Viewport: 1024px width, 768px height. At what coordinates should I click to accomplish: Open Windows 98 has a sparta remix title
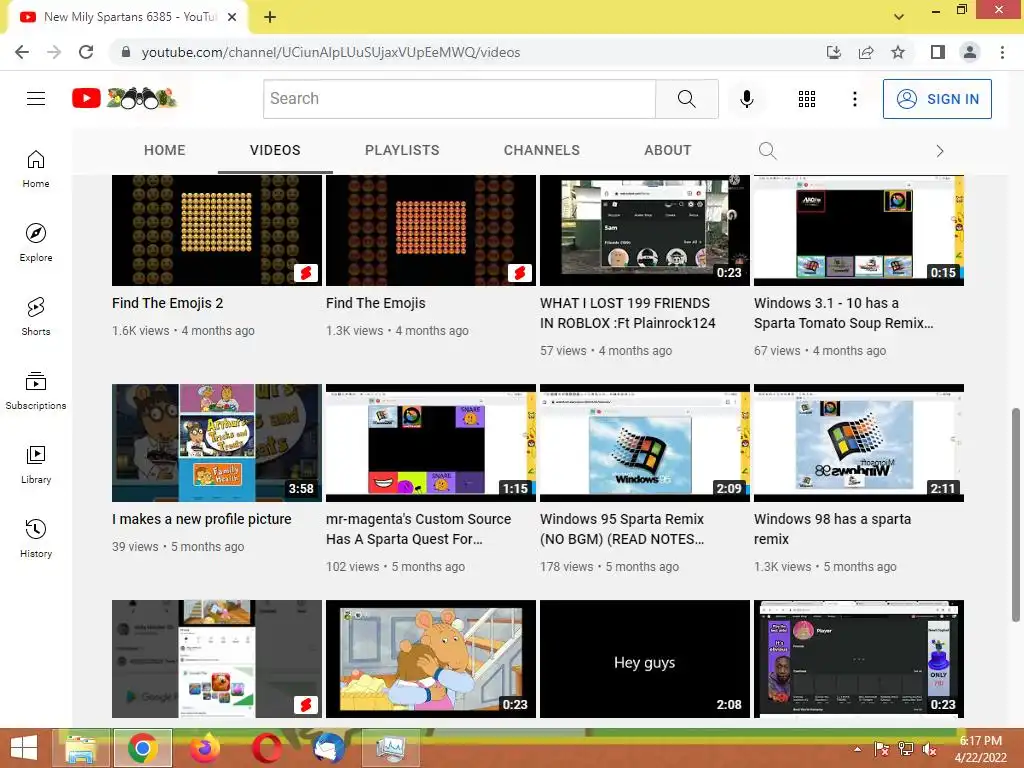tap(832, 529)
